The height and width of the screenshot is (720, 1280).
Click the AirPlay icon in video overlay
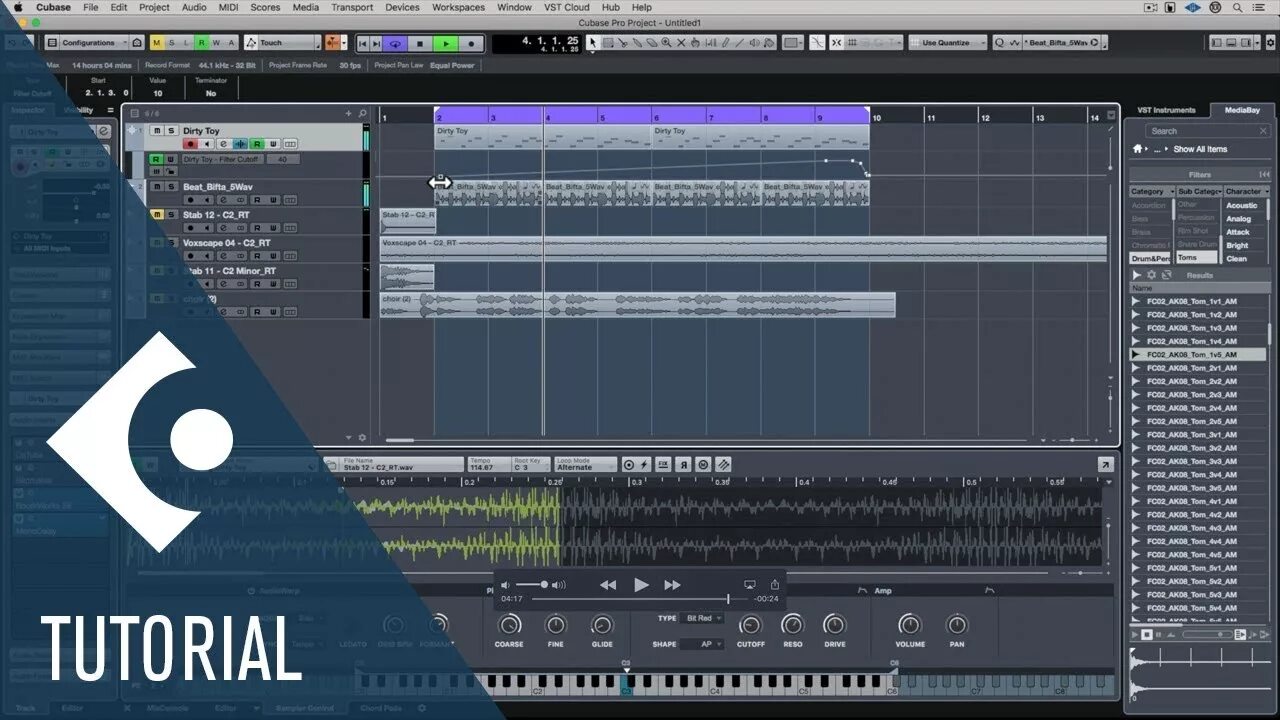coord(750,584)
